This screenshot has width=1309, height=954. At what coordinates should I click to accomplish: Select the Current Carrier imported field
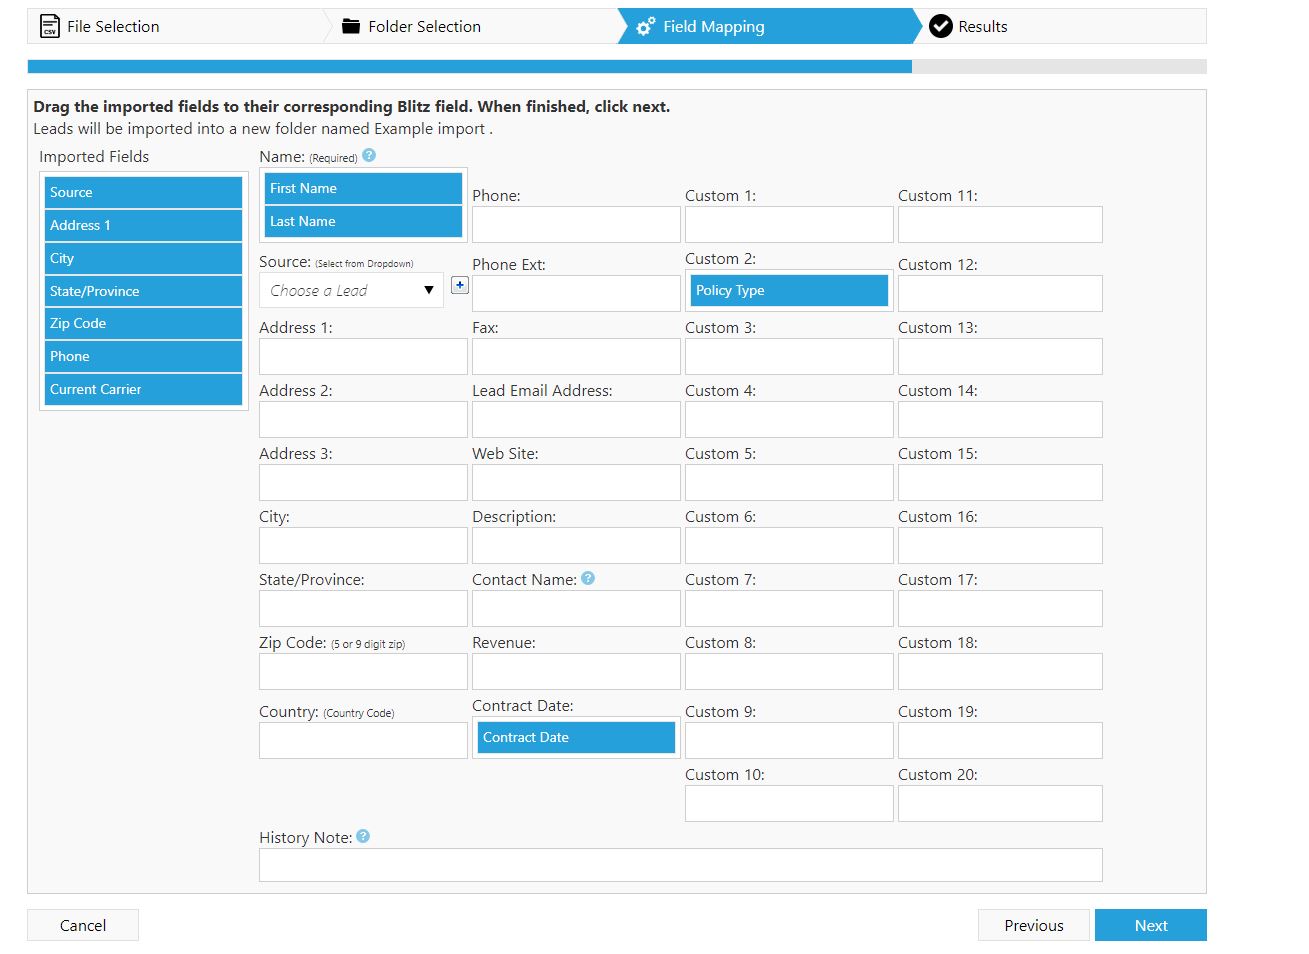143,389
